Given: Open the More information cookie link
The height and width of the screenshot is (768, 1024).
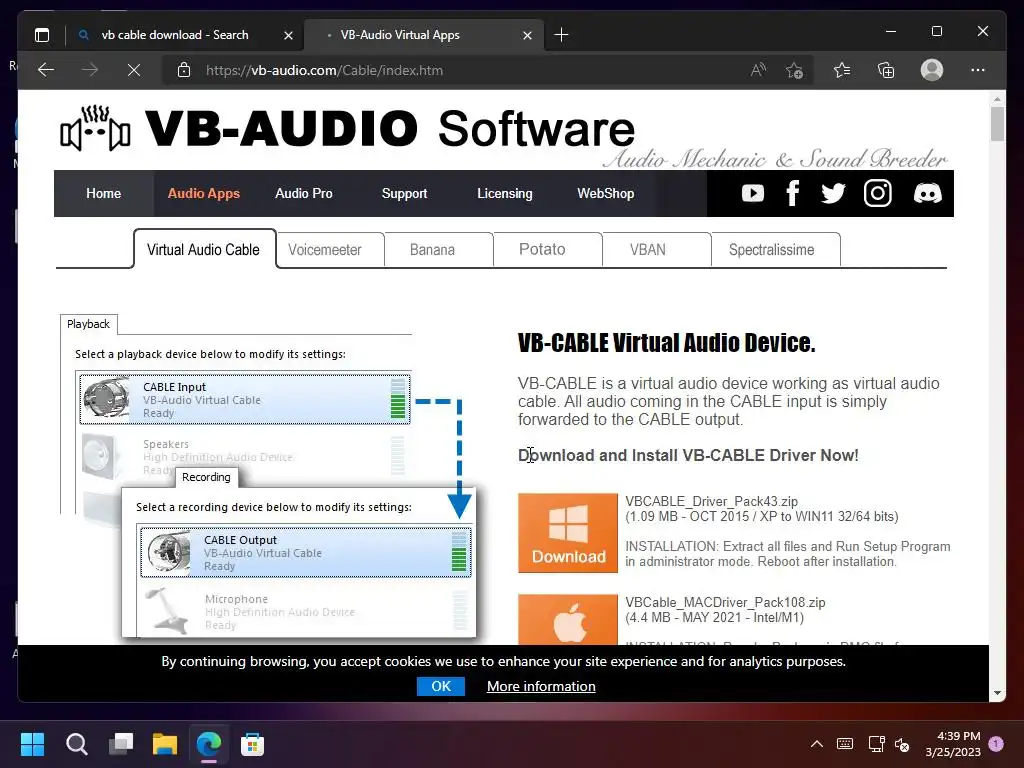Looking at the screenshot, I should [541, 686].
